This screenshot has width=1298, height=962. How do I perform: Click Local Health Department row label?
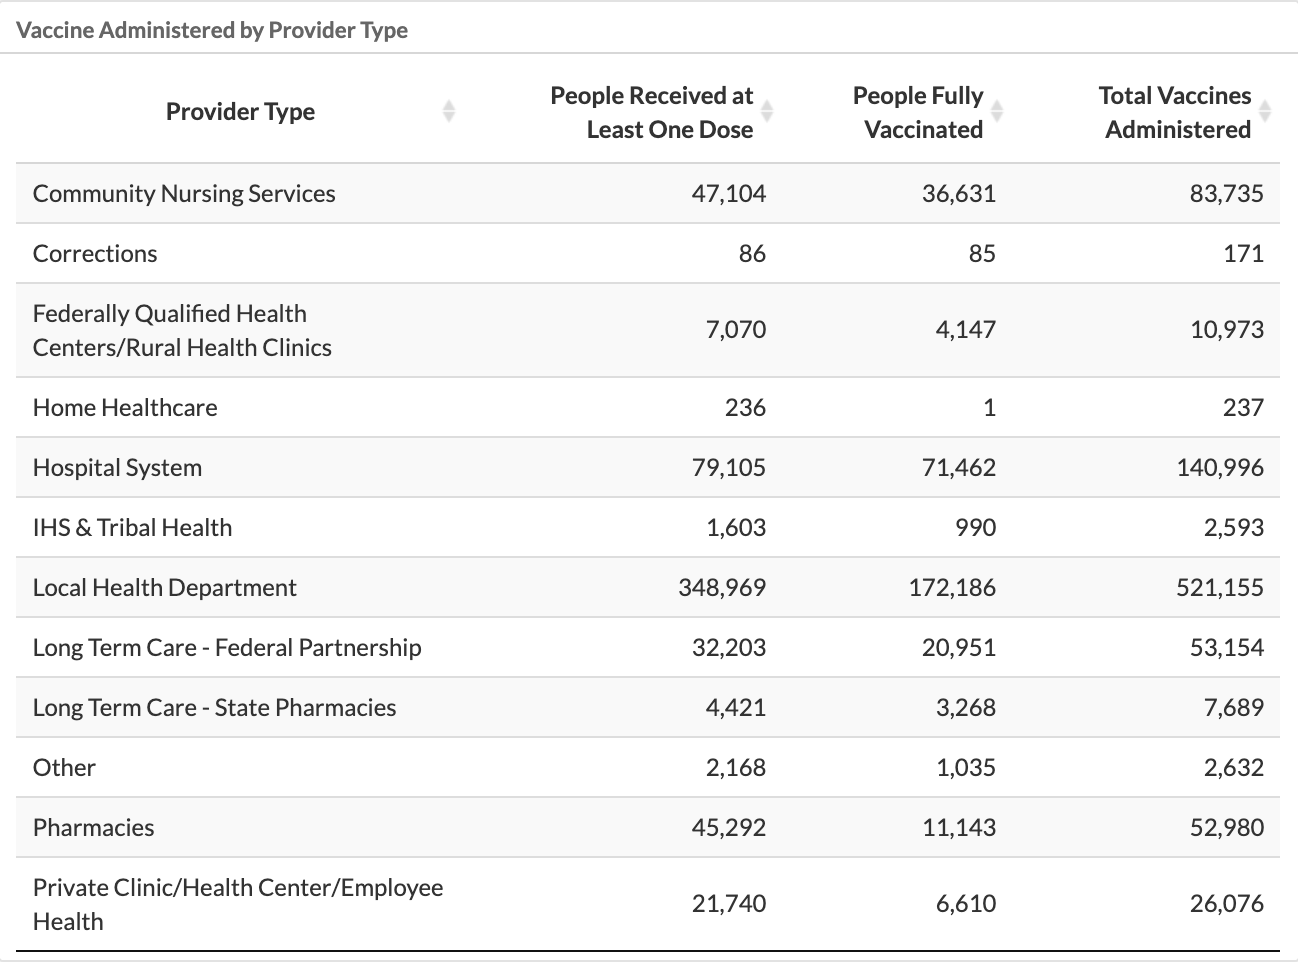point(165,587)
